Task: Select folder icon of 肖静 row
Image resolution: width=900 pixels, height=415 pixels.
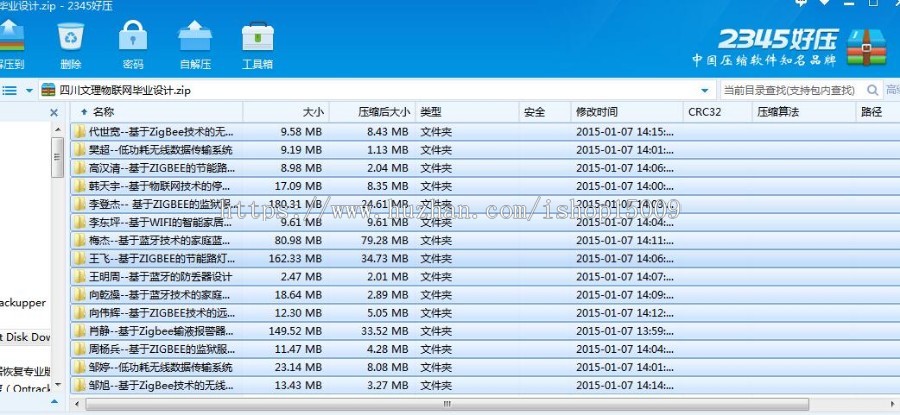Action: 80,331
